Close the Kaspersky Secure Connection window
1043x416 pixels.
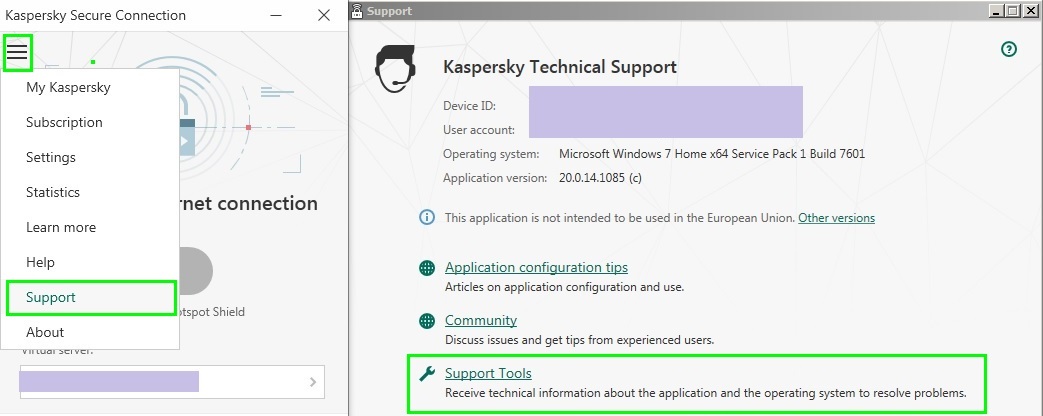(x=323, y=15)
